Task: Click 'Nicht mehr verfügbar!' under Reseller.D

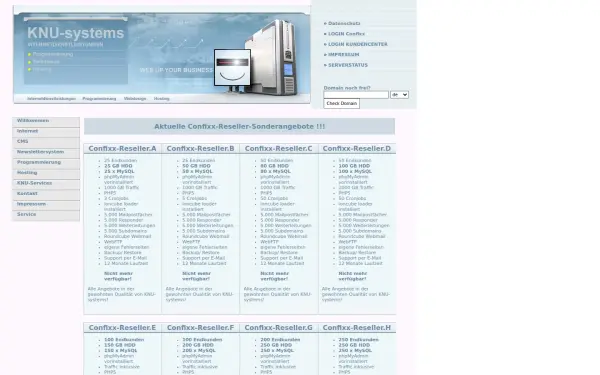Action: (x=352, y=276)
